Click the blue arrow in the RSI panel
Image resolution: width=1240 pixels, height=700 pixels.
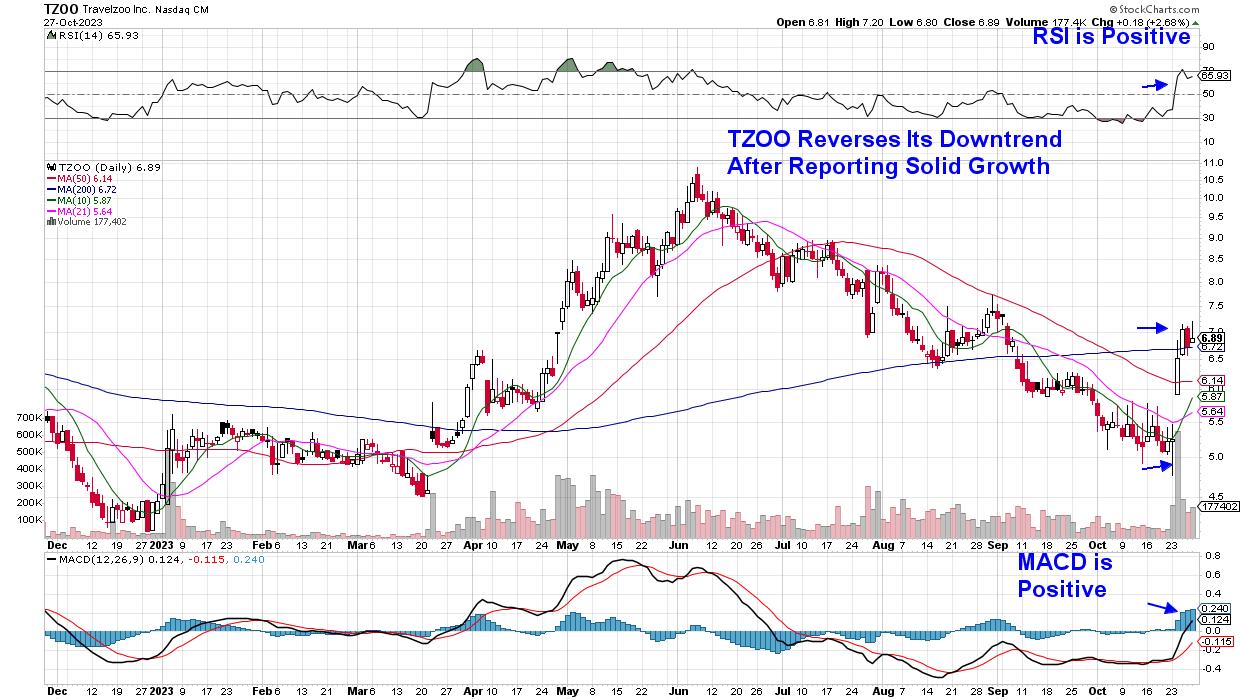point(1155,86)
